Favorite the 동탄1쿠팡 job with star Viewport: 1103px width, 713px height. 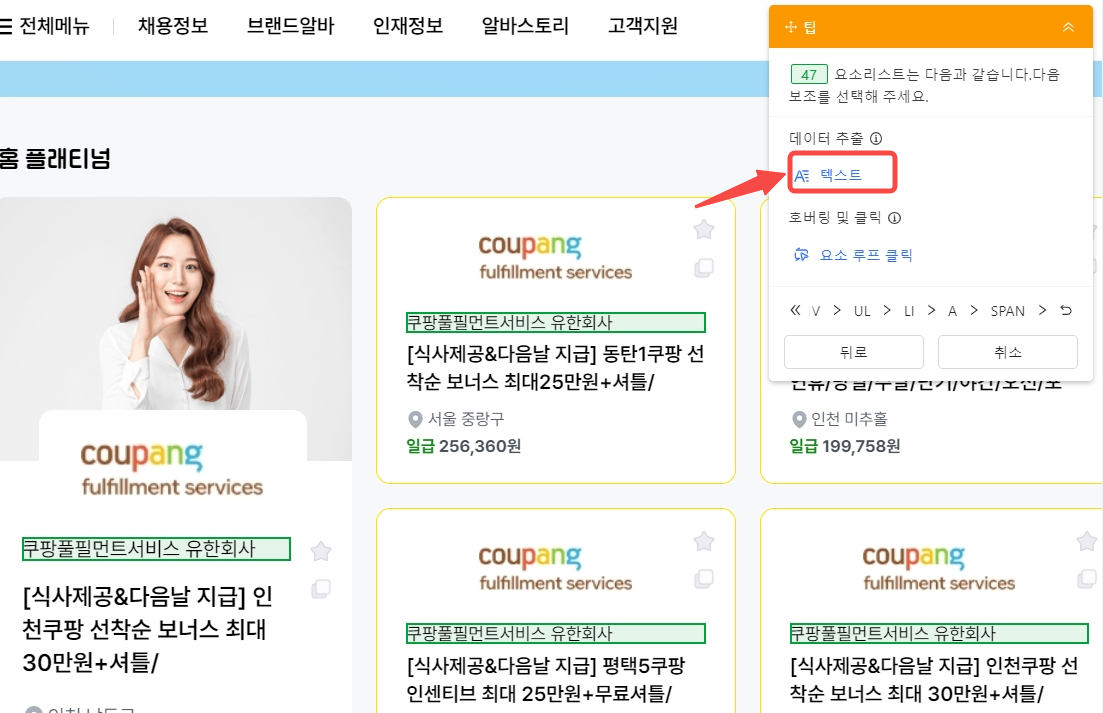coord(704,230)
